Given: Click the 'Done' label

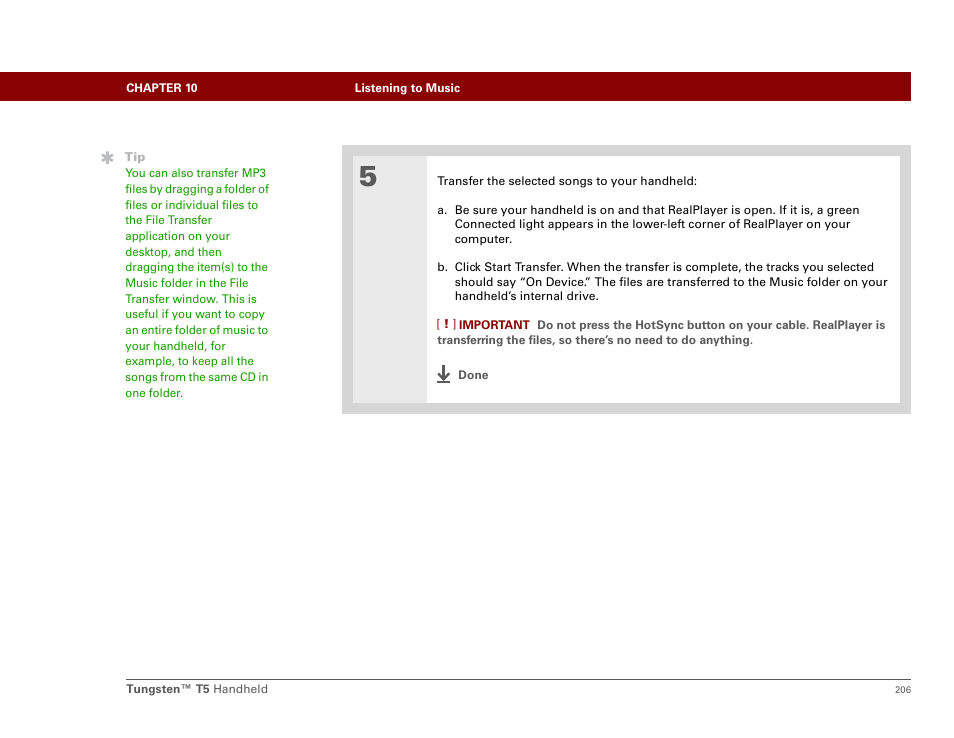Looking at the screenshot, I should click(473, 375).
